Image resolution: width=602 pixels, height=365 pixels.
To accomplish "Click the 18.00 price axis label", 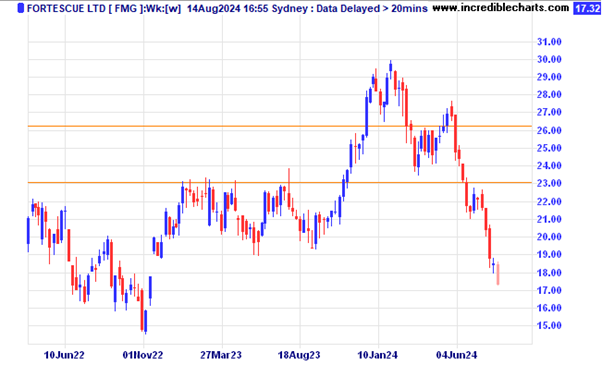I will pos(549,273).
